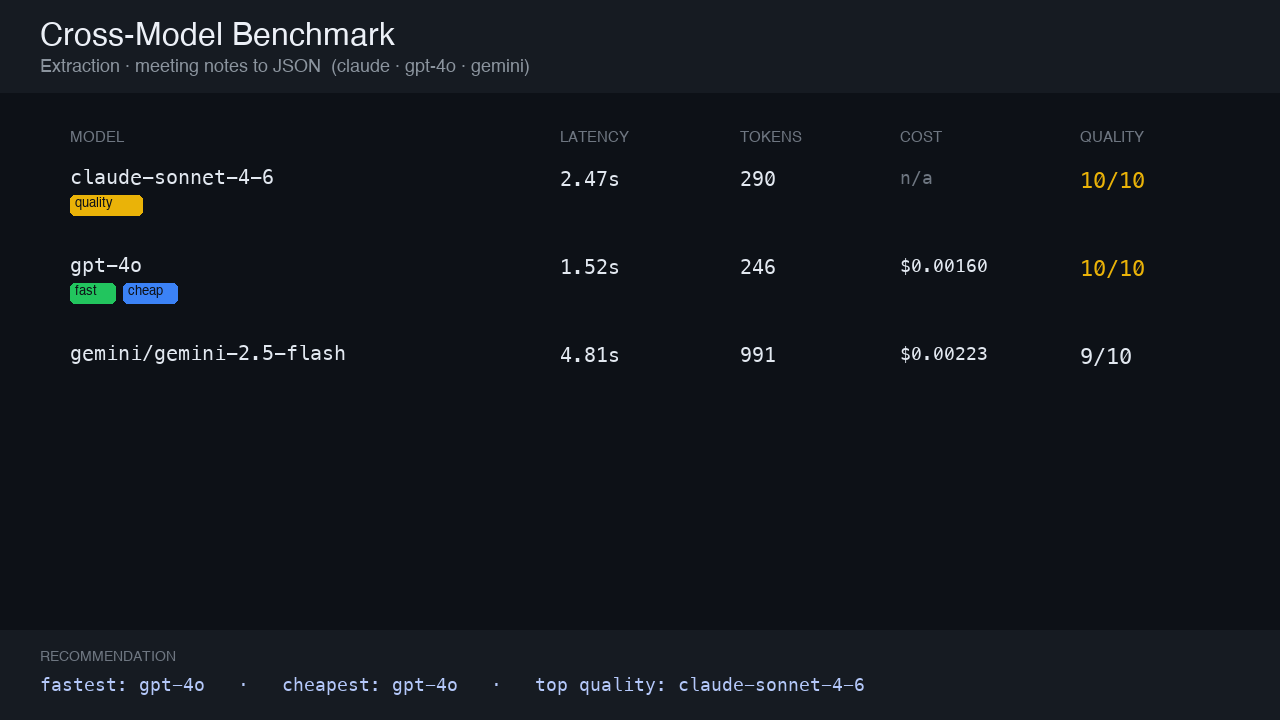
Task: Click the green 'fast' badge
Action: pyautogui.click(x=93, y=293)
